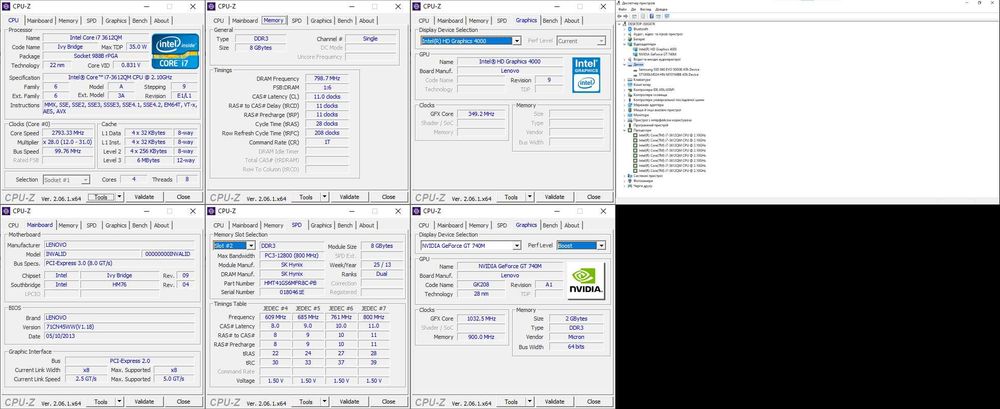Click the CPU-Z title icon of the NVIDIA Graphics window

[x=416, y=211]
